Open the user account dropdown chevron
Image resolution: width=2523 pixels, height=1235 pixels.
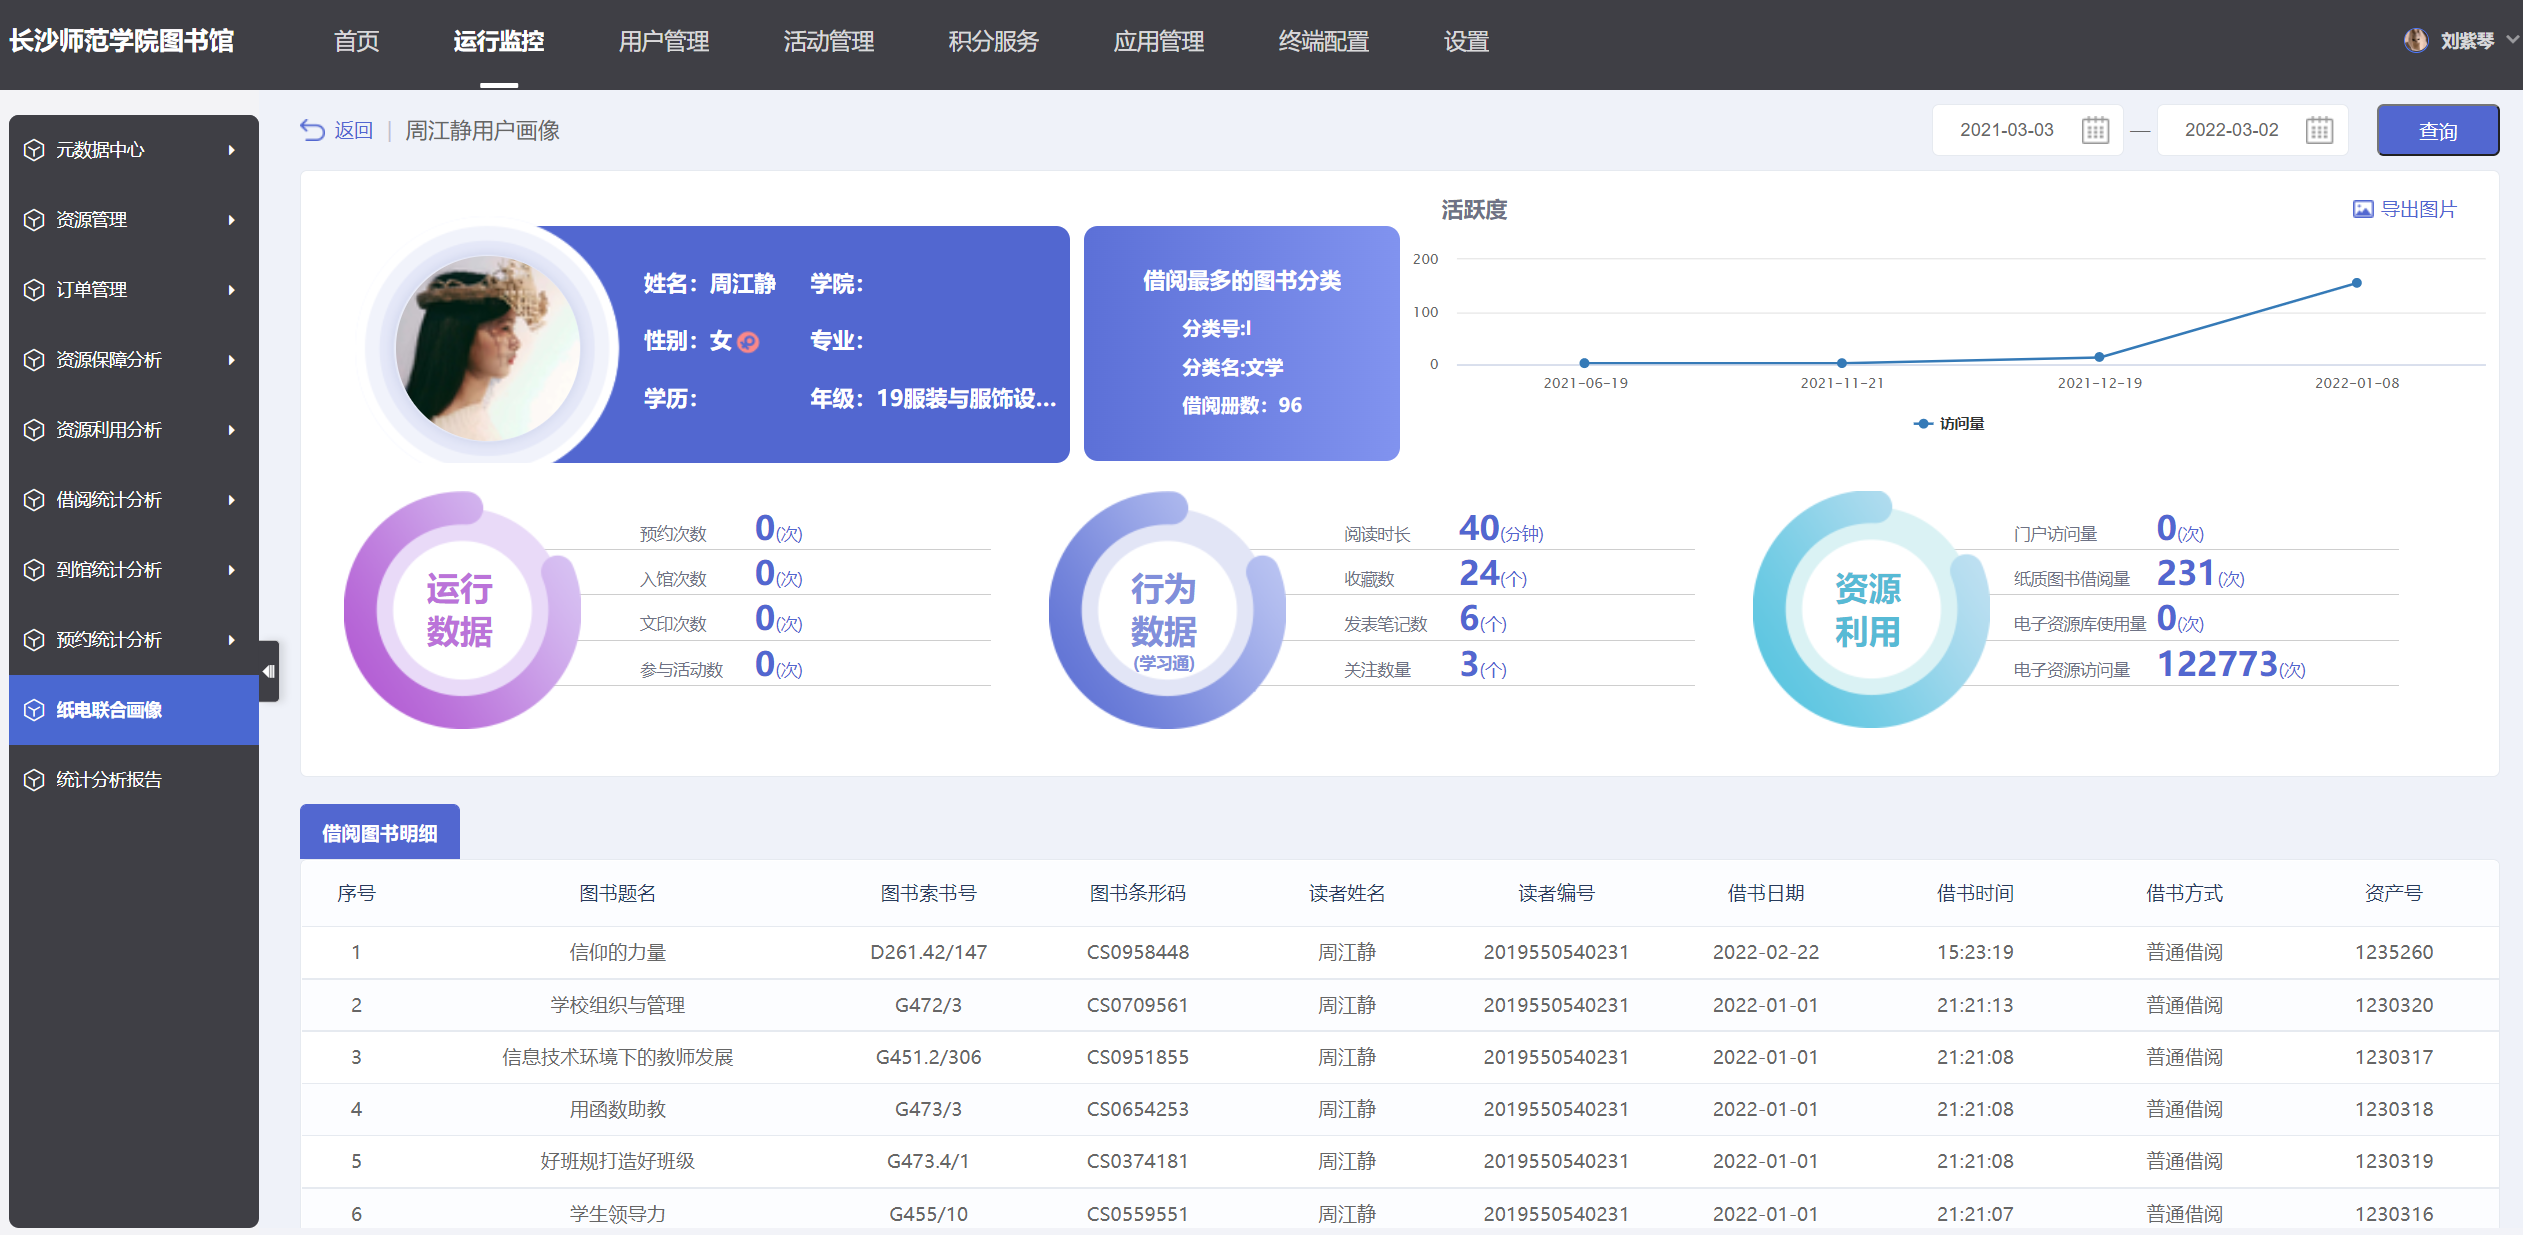click(x=2511, y=40)
